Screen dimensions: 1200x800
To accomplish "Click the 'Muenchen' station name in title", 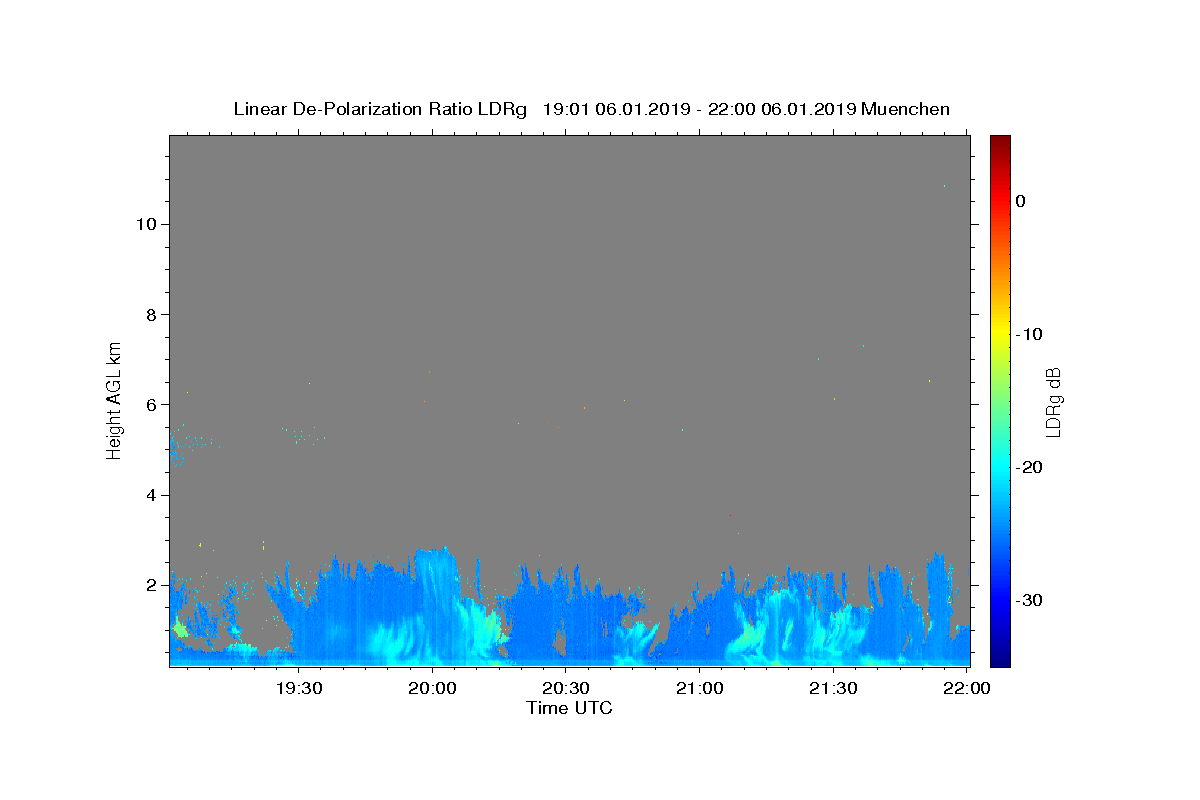I will 905,109.
